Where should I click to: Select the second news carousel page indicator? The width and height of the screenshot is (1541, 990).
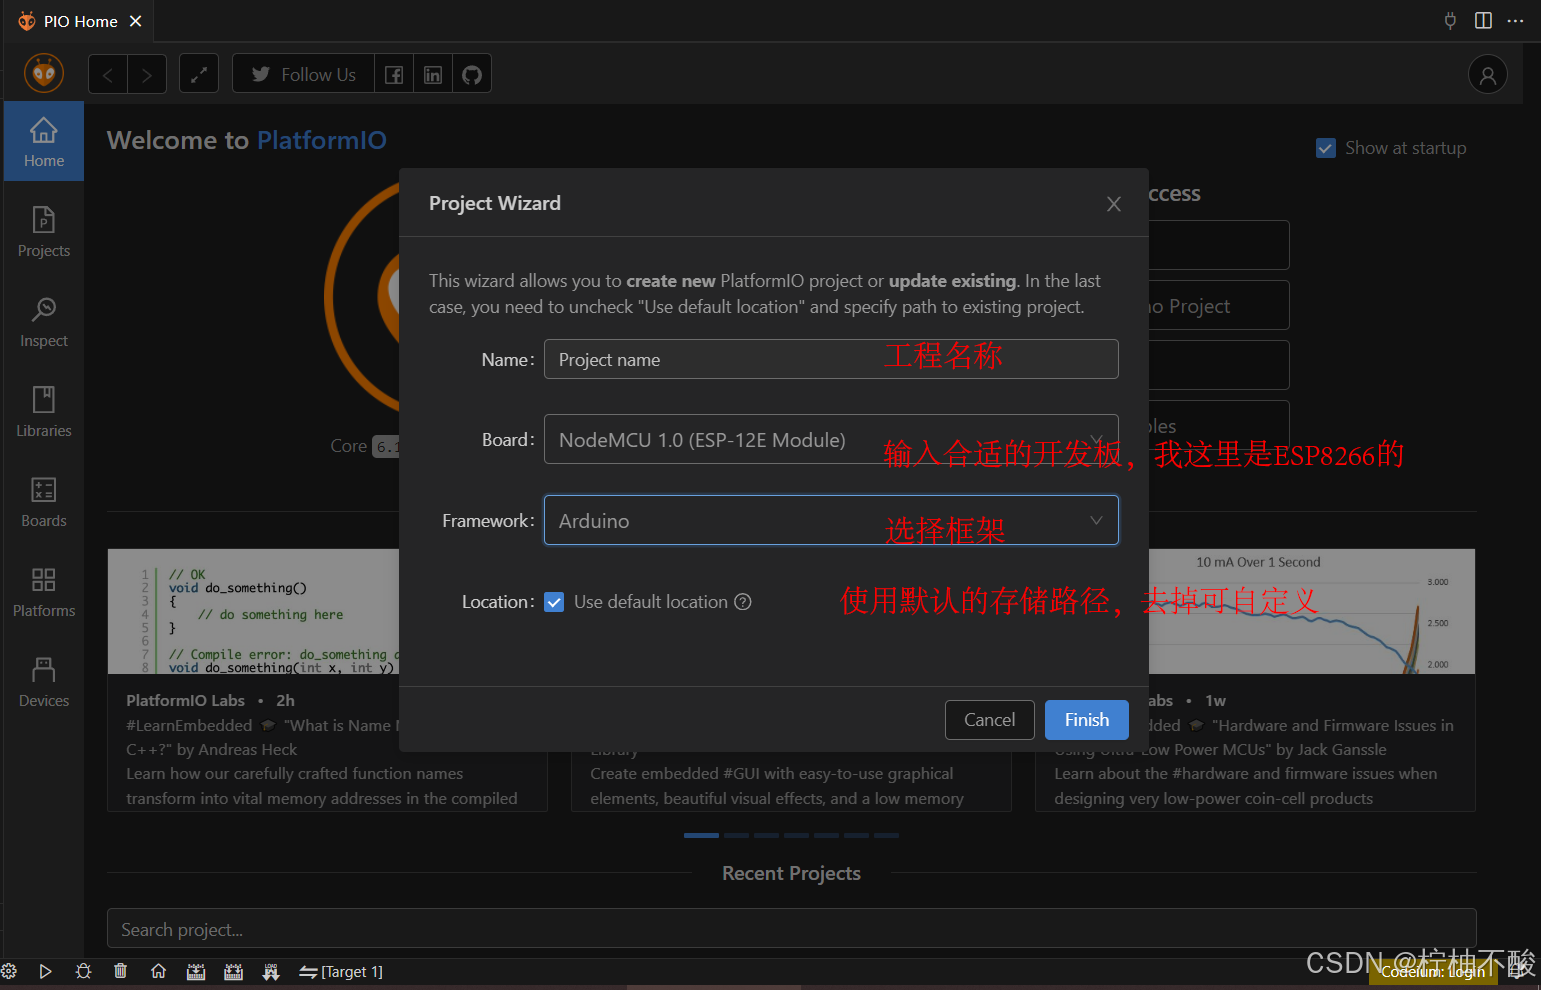[x=736, y=835]
